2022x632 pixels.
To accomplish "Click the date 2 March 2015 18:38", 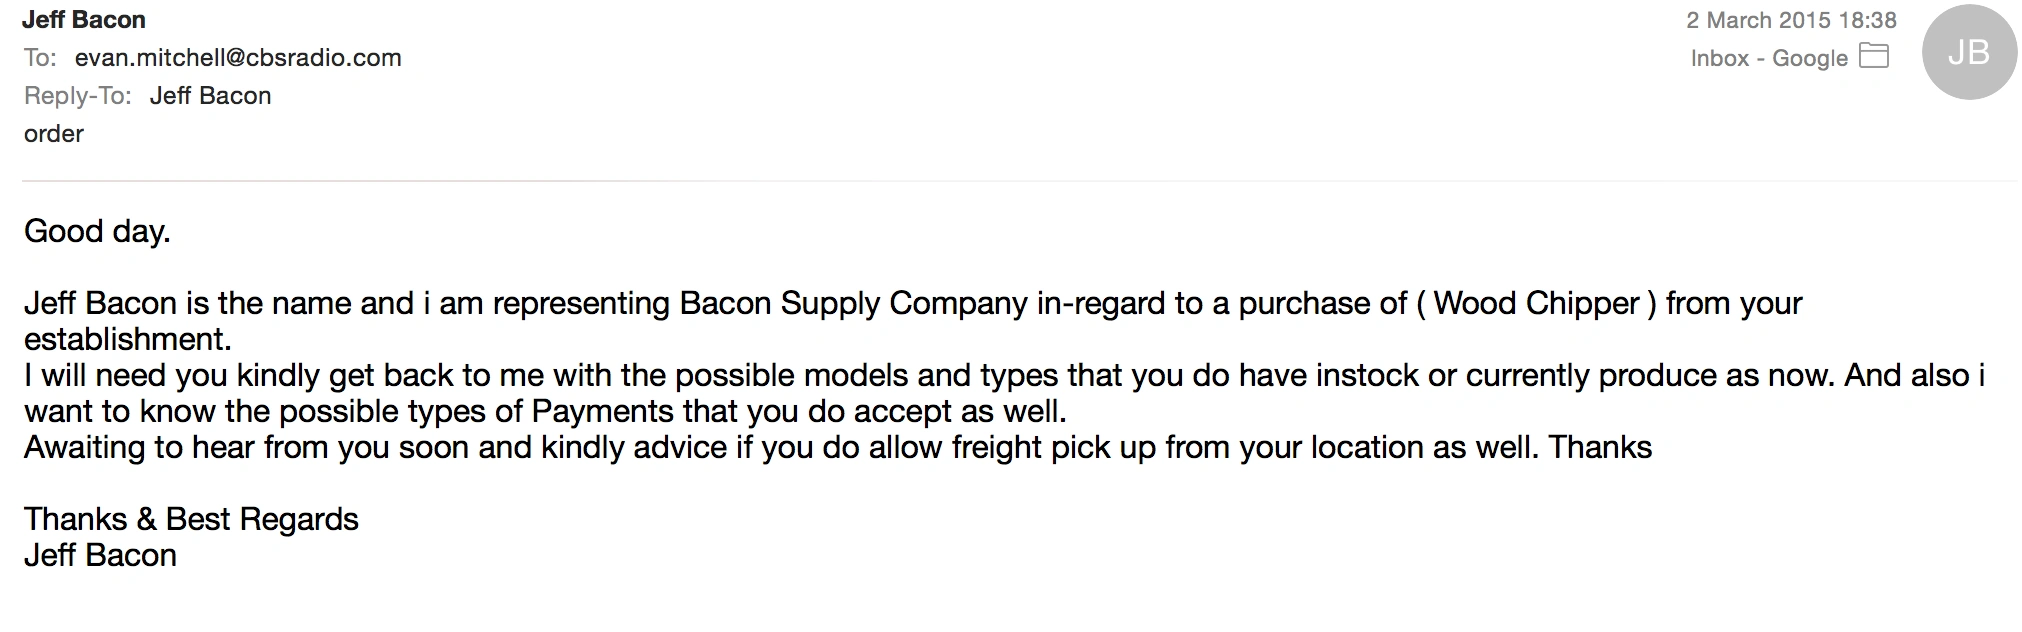I will pyautogui.click(x=1791, y=20).
